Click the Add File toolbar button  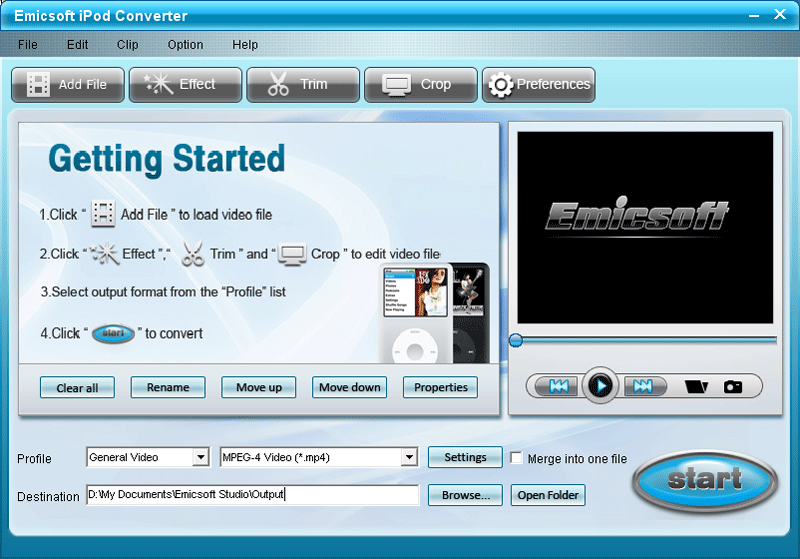click(x=68, y=85)
